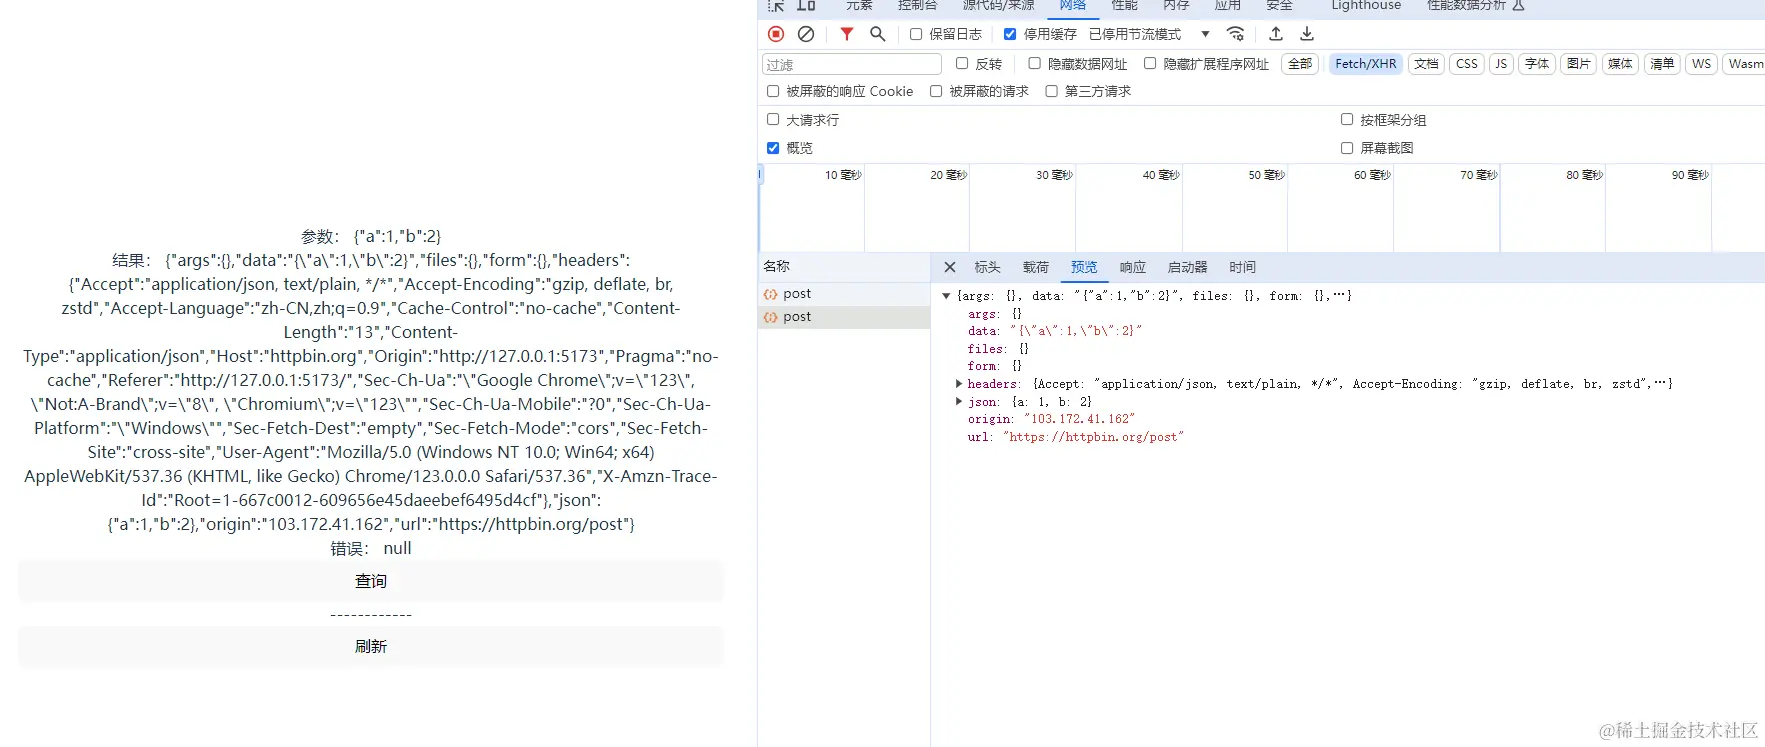This screenshot has width=1765, height=747.
Task: Activate the inspect element picker icon
Action: 776,6
